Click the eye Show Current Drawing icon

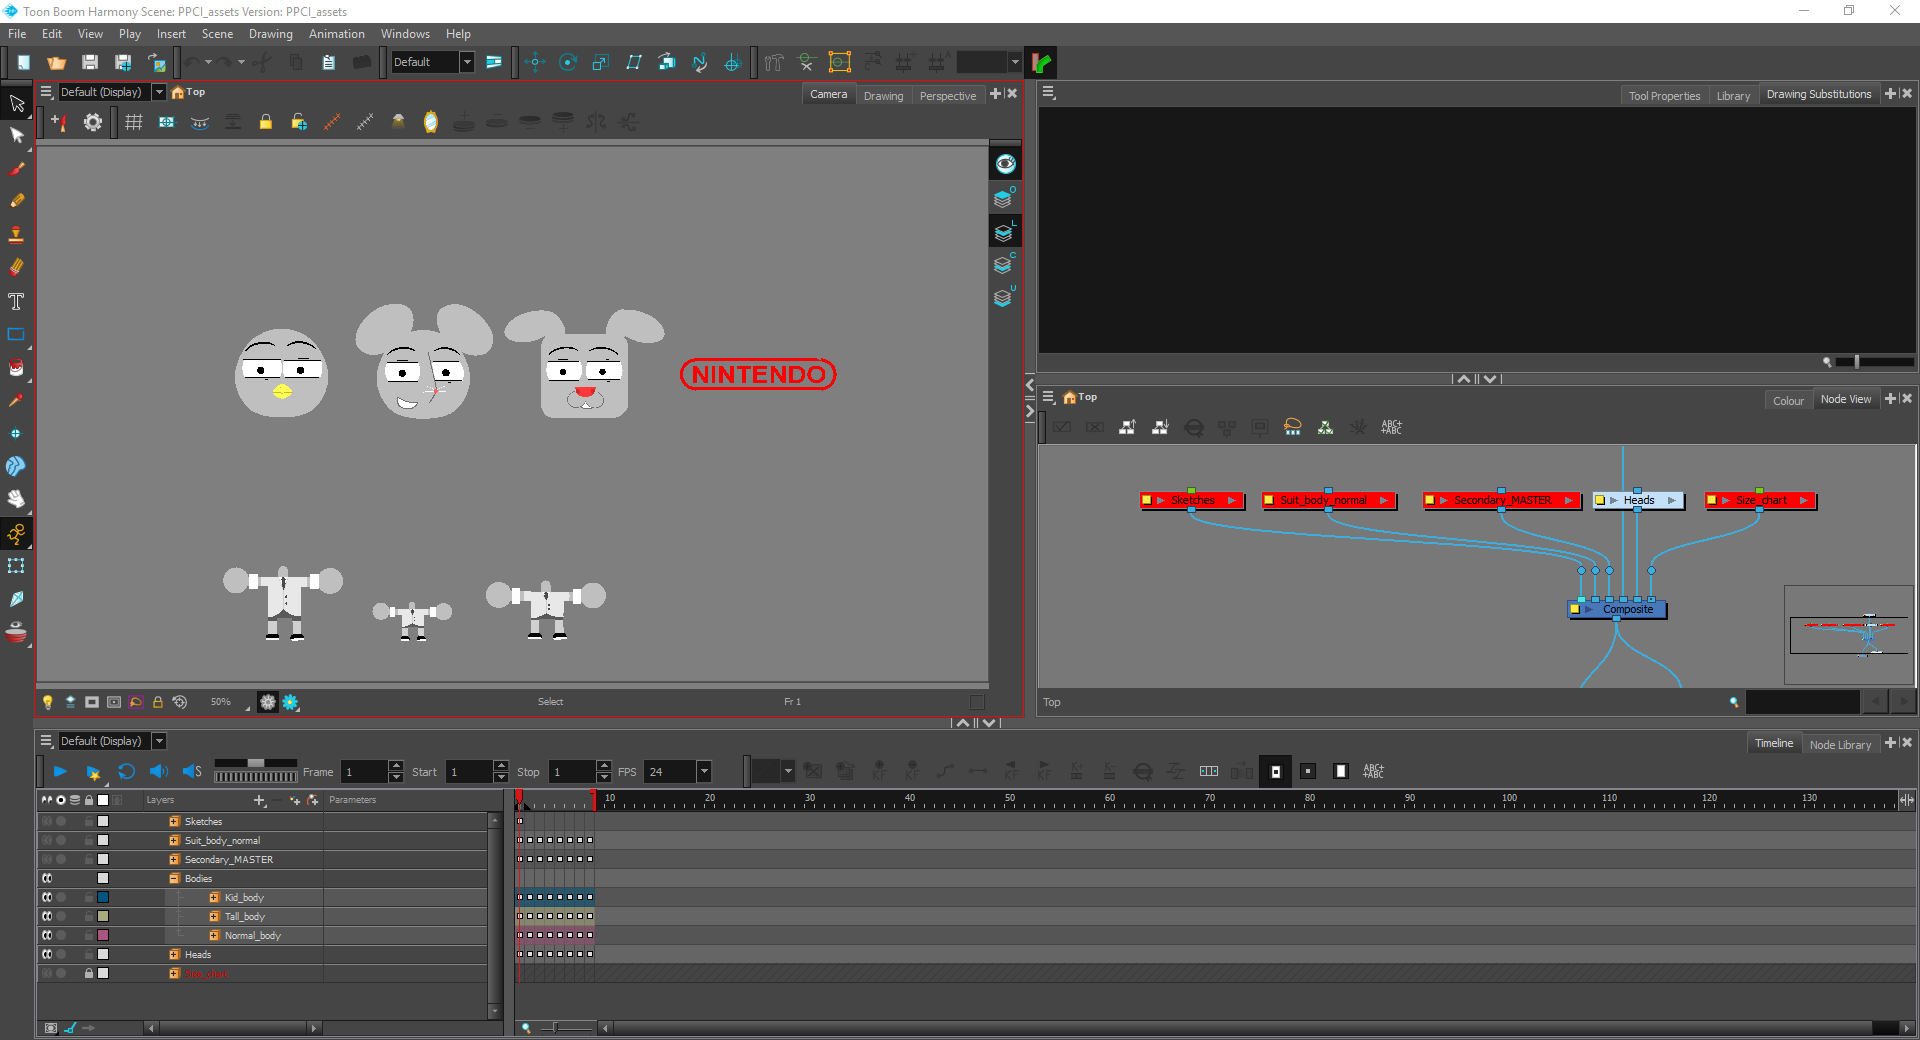click(x=1005, y=164)
